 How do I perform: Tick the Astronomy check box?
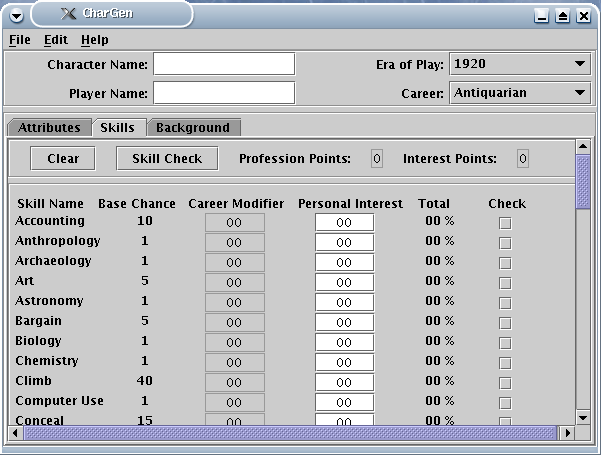click(x=505, y=303)
